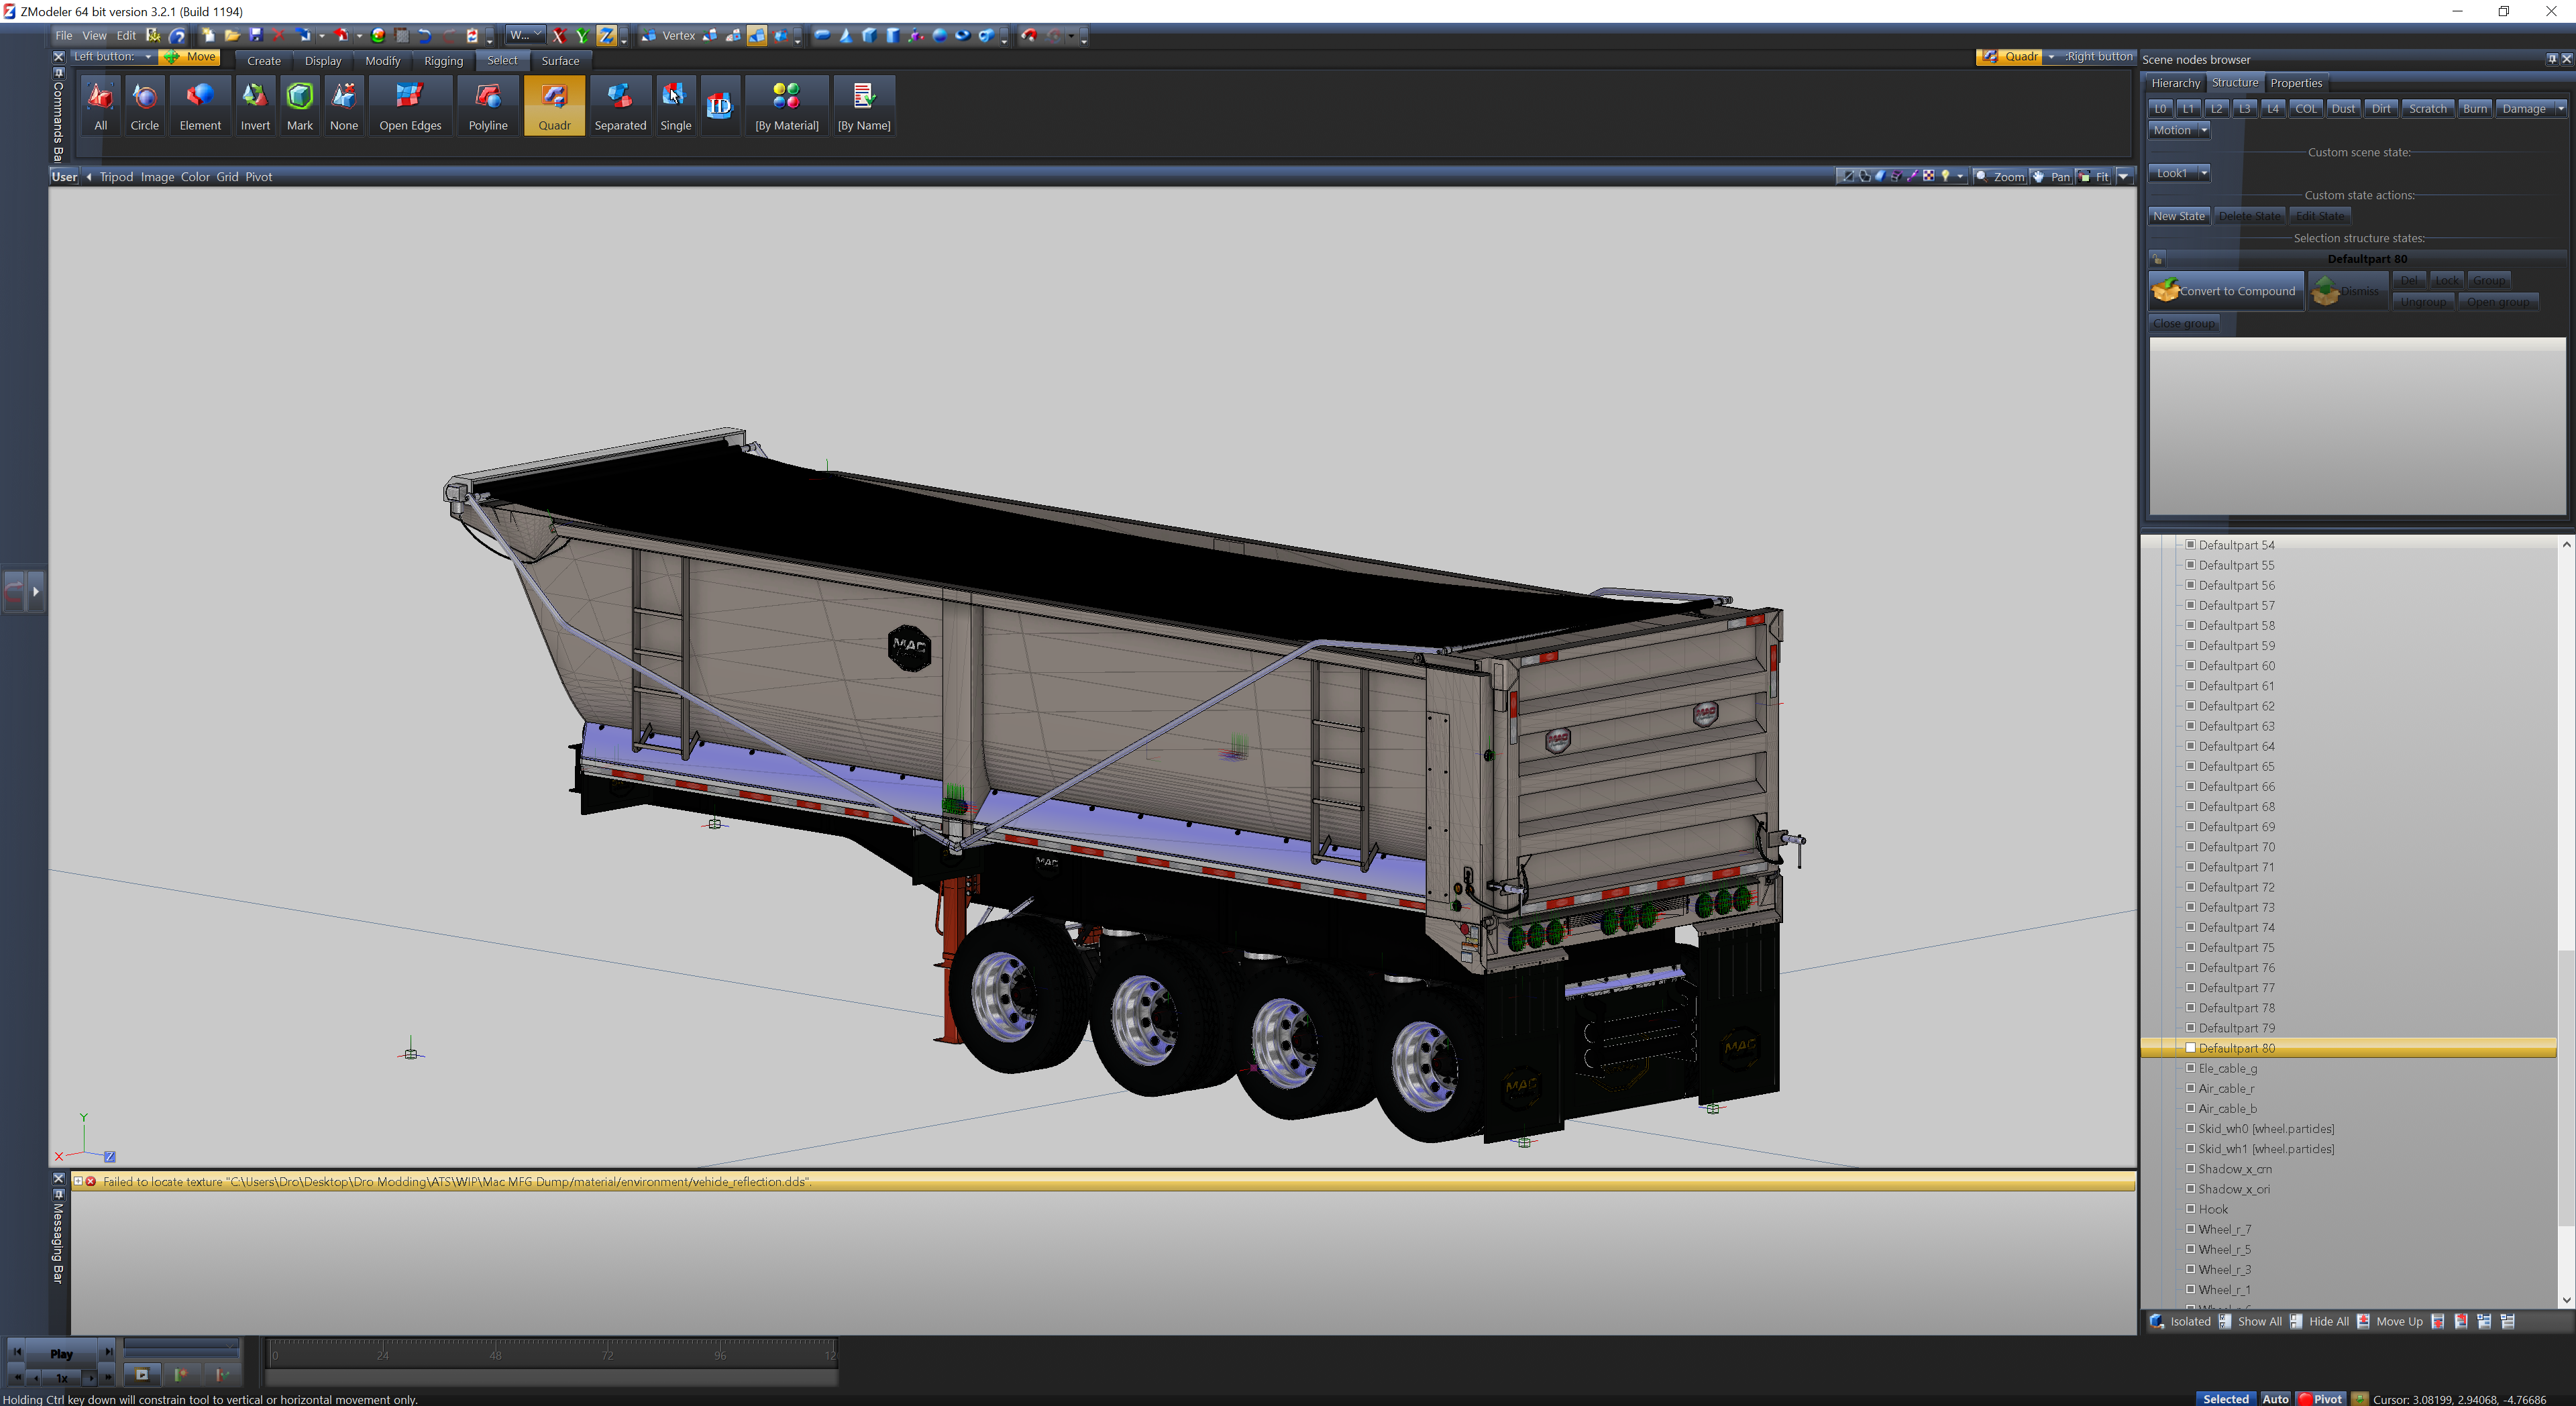Toggle visibility checkbox for Defaultpart 80
Viewport: 2576px width, 1406px height.
[x=2190, y=1048]
